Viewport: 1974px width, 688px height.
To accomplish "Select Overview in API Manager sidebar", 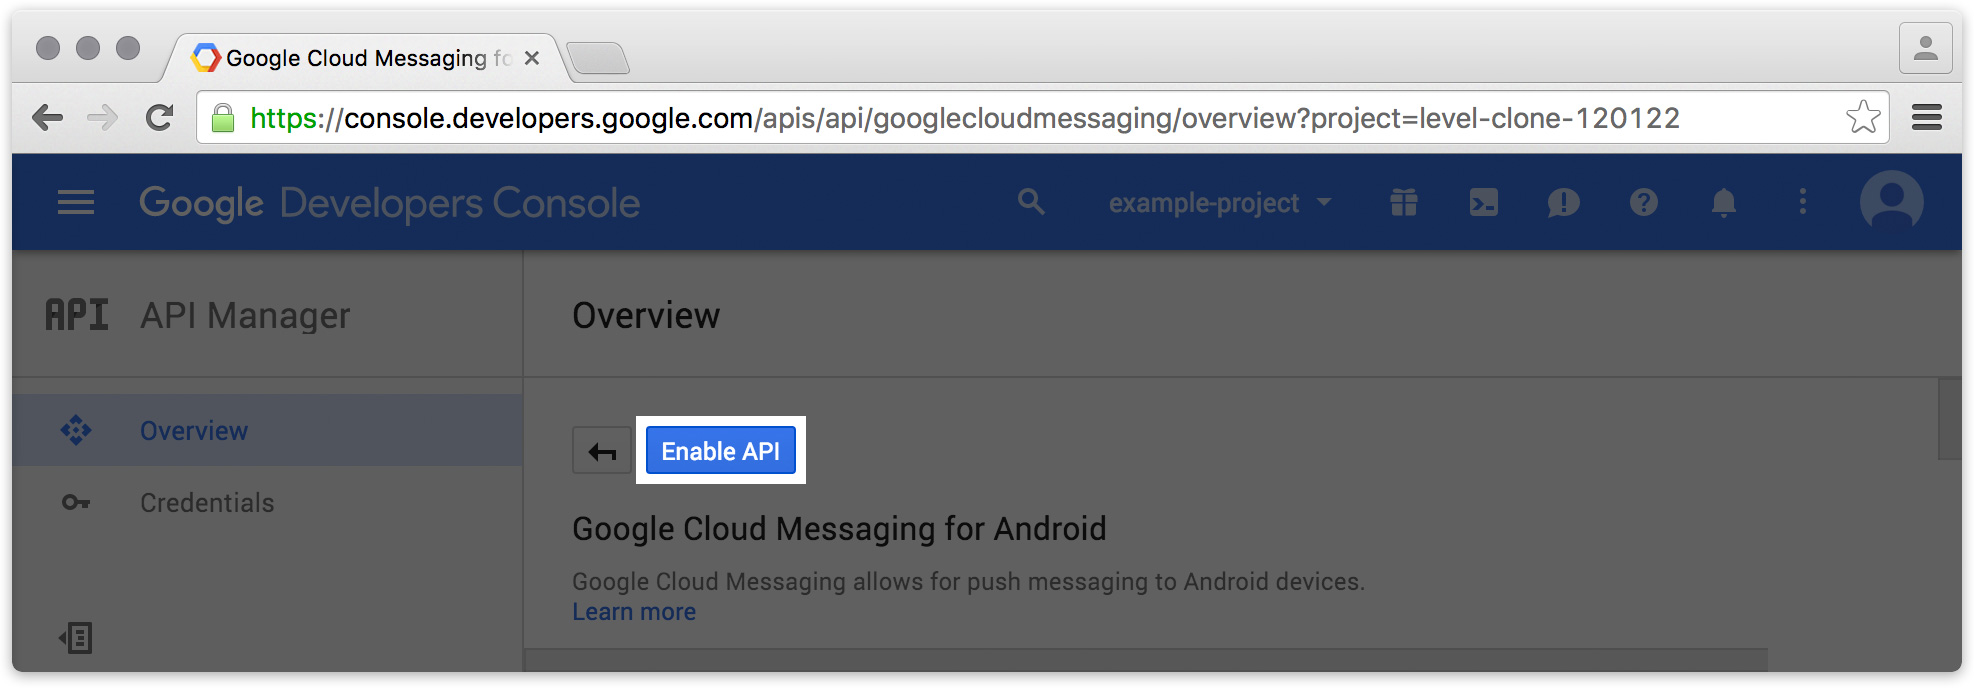I will coord(194,431).
